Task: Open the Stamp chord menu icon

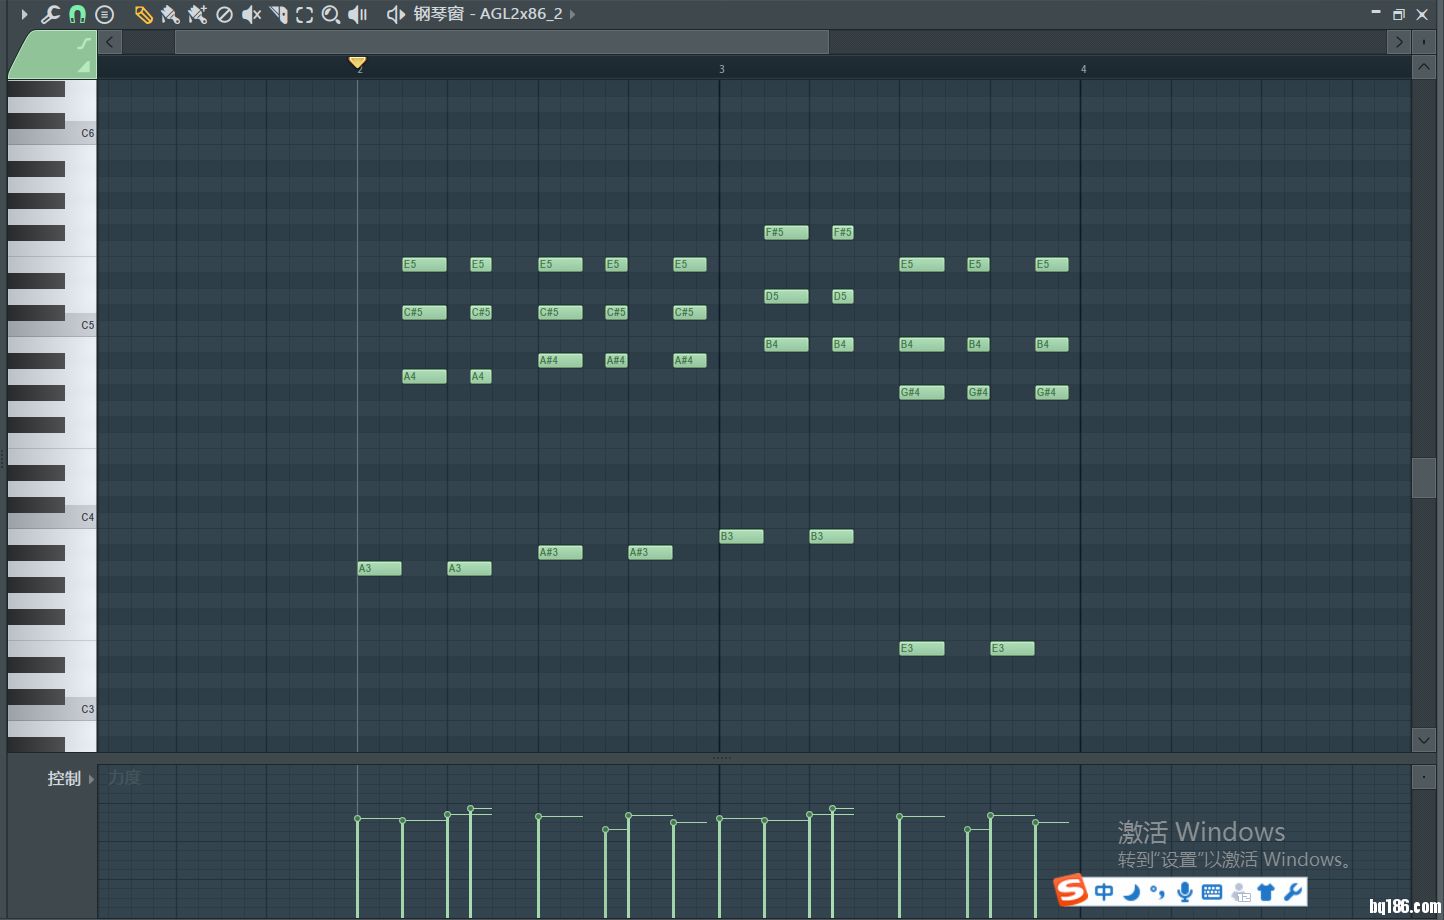Action: [x=104, y=14]
